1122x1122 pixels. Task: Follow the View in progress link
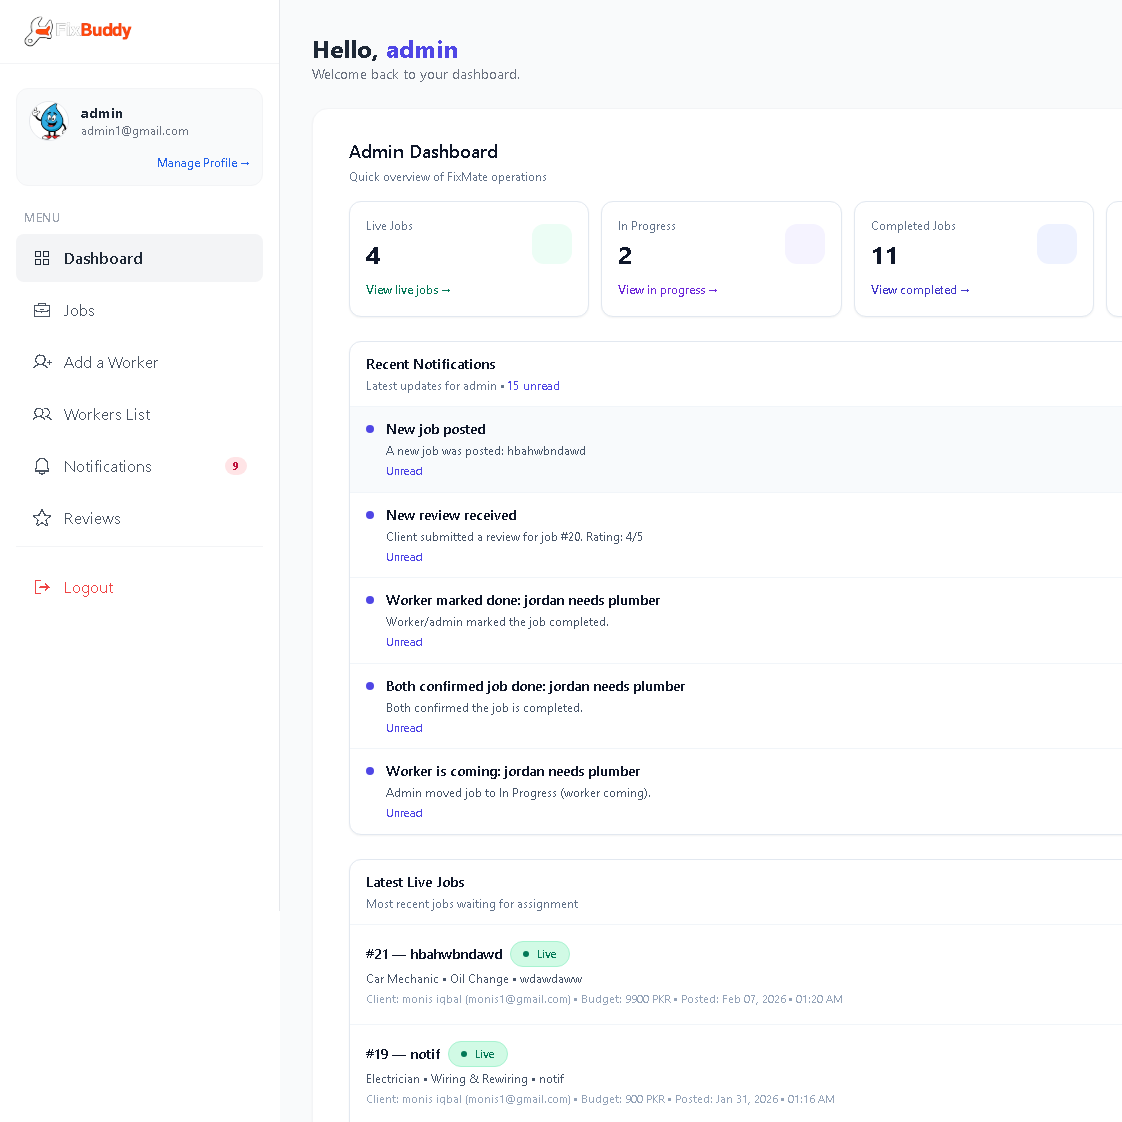pos(667,290)
